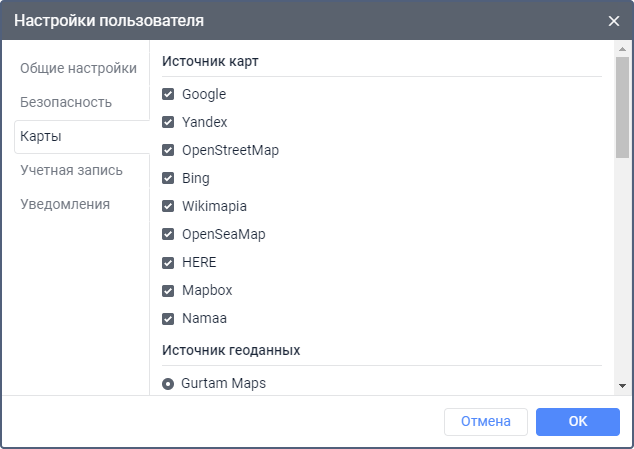This screenshot has width=634, height=449.
Task: Close the user settings dialog
Action: pos(614,20)
